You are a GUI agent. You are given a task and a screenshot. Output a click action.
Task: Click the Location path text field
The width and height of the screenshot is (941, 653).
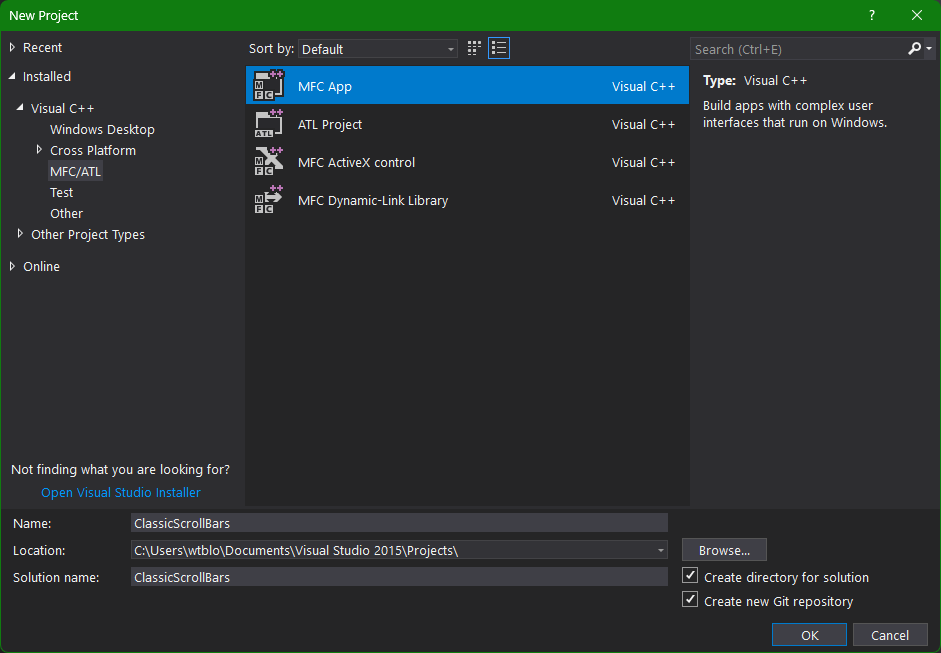[x=392, y=550]
